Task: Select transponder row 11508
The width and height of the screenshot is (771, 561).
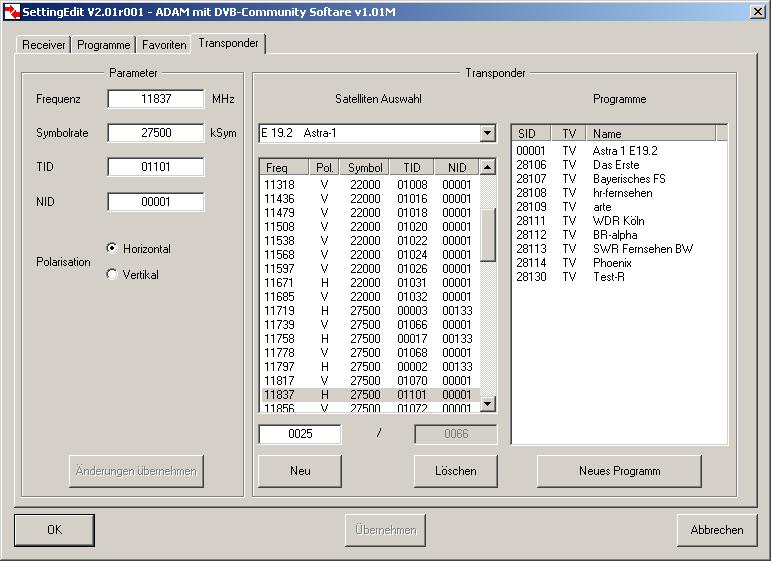Action: (x=369, y=227)
